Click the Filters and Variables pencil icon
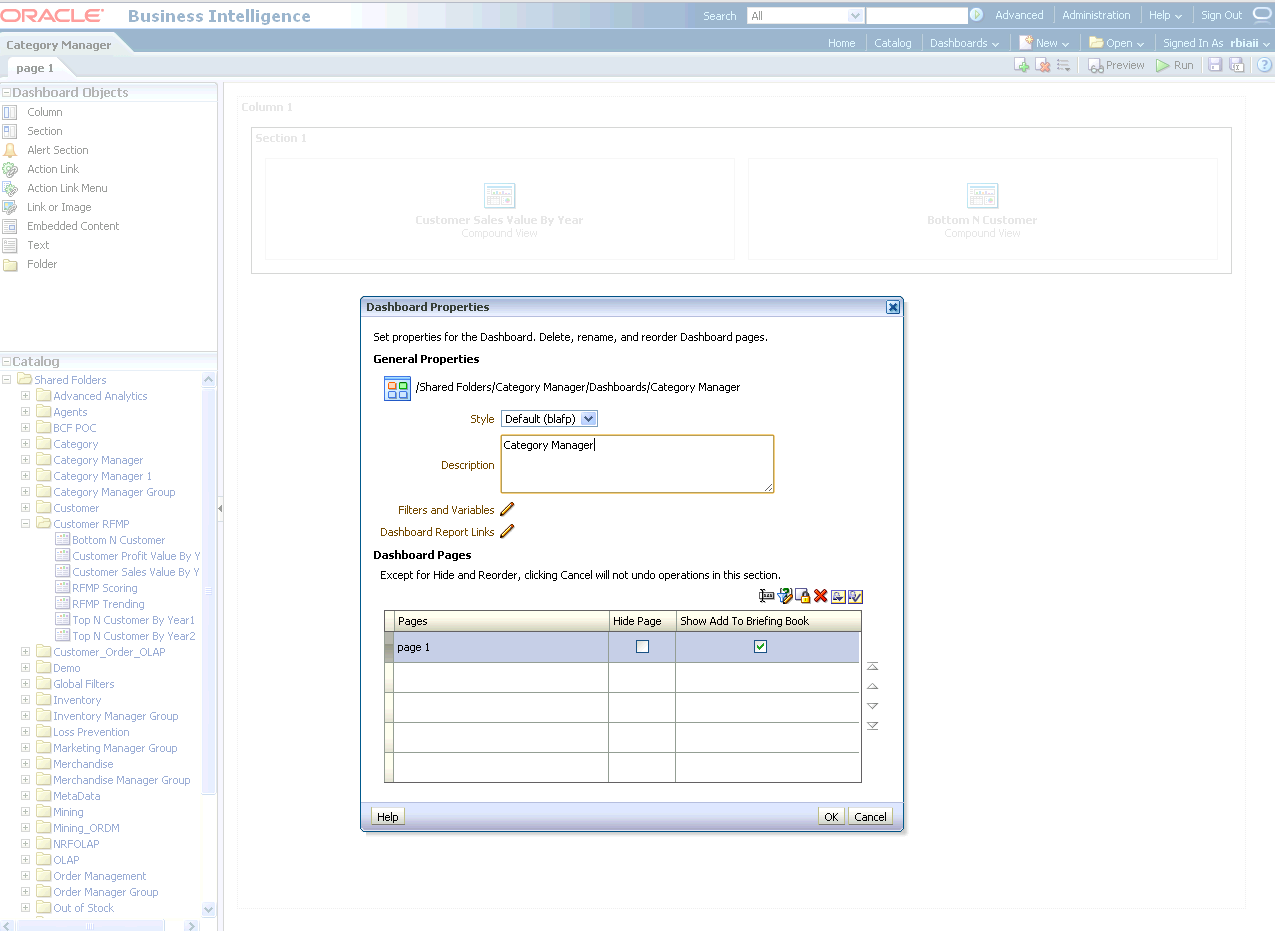Screen dimensions: 1275x931 click(x=507, y=510)
